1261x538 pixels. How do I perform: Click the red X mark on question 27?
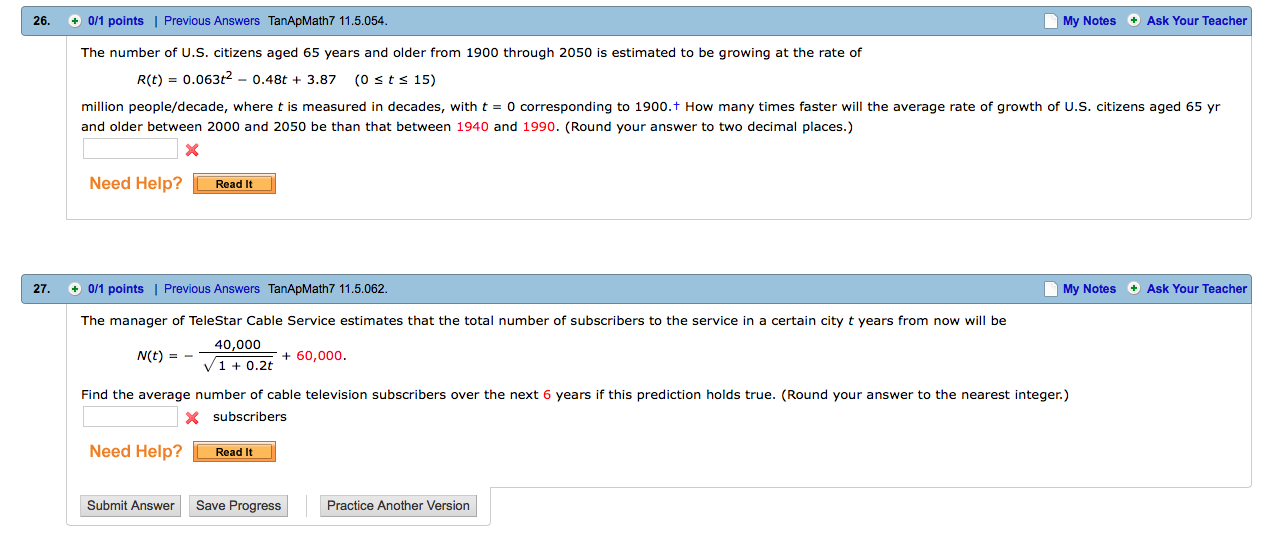pos(192,418)
